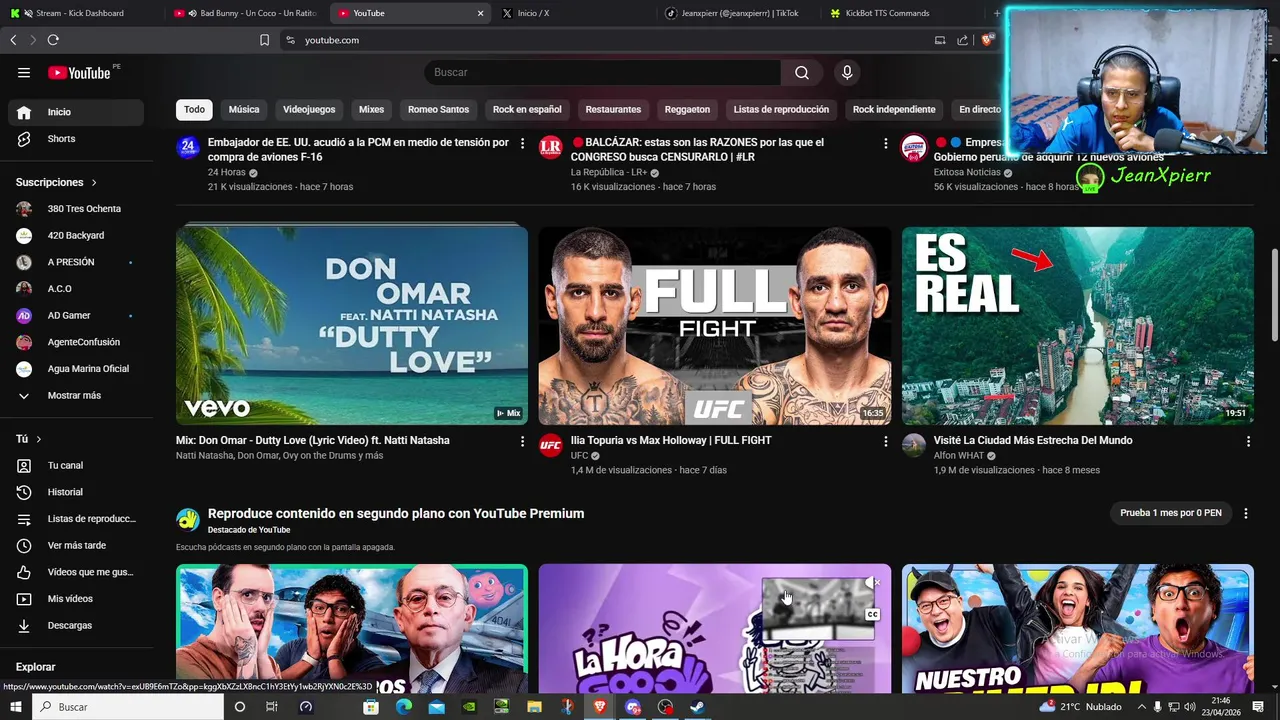The height and width of the screenshot is (720, 1280).
Task: Select the Reggaeton filter chip
Action: [687, 109]
